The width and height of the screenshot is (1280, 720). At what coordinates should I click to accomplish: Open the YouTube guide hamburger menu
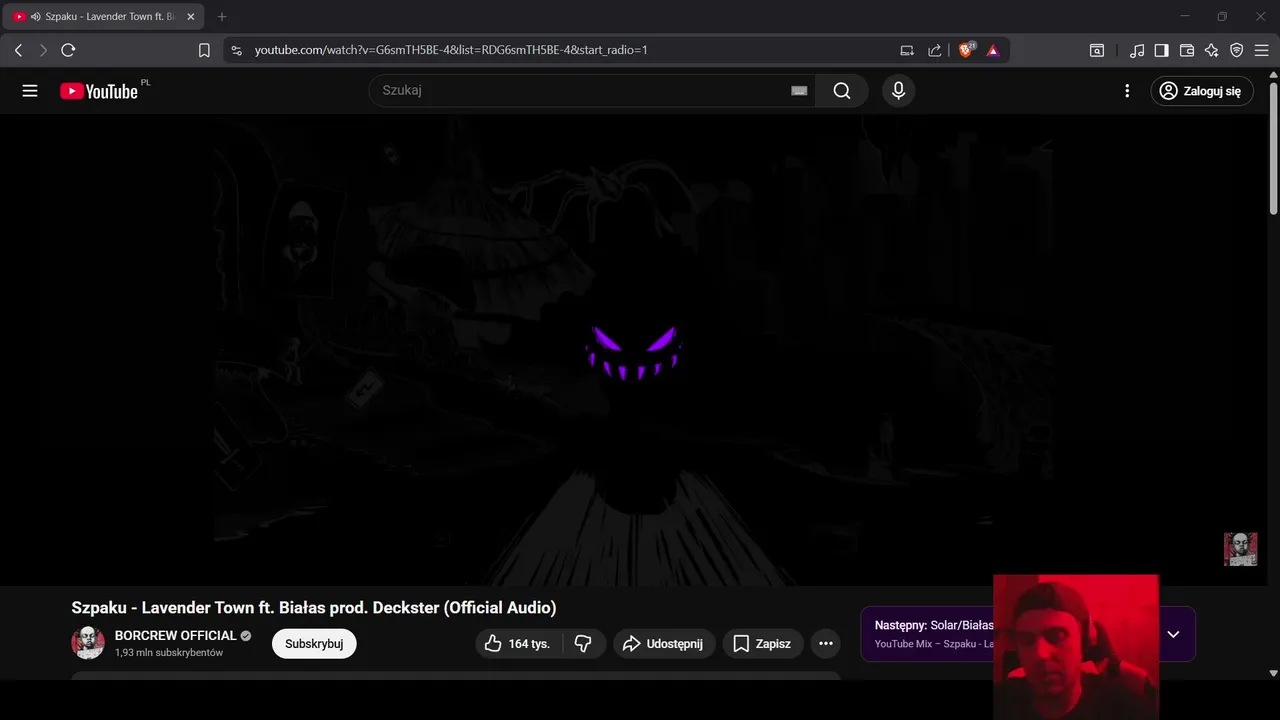30,91
